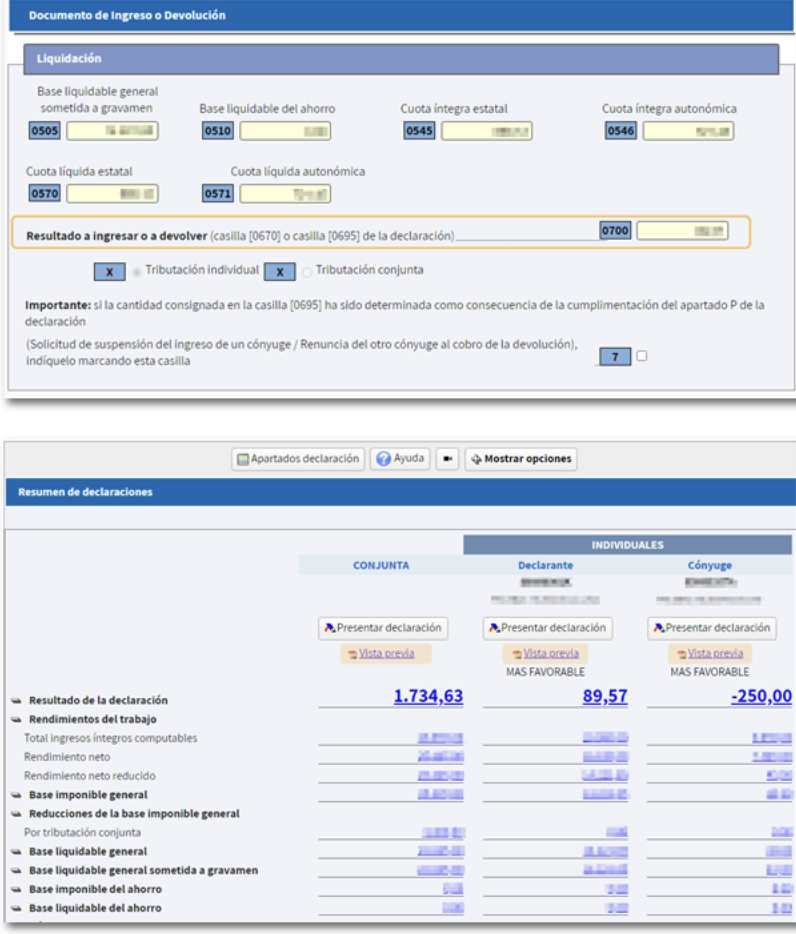Click the Declarante column header
This screenshot has width=796, height=934.
click(x=545, y=565)
